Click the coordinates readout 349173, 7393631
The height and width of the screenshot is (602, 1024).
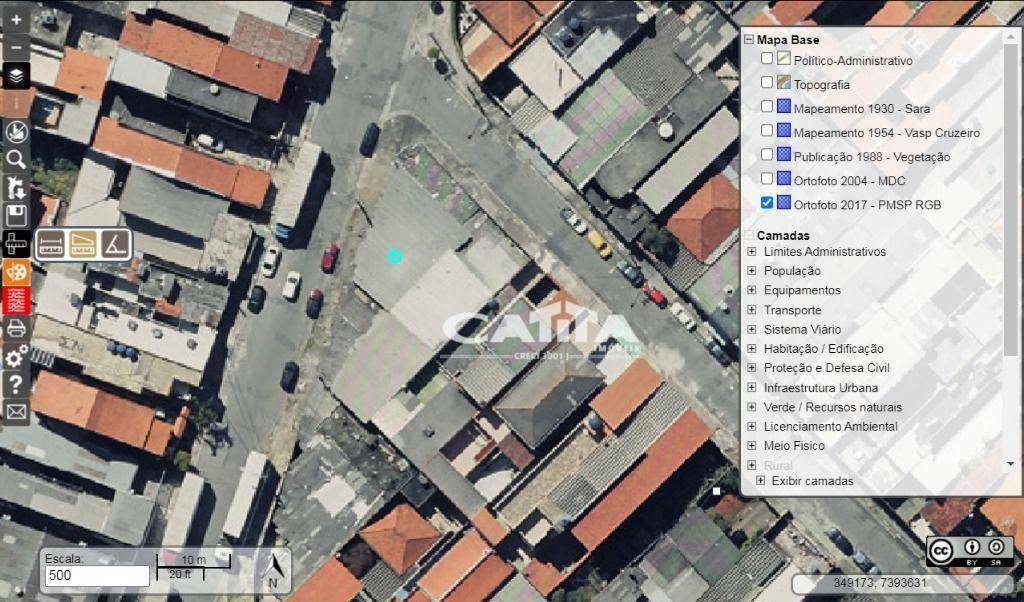tap(880, 582)
